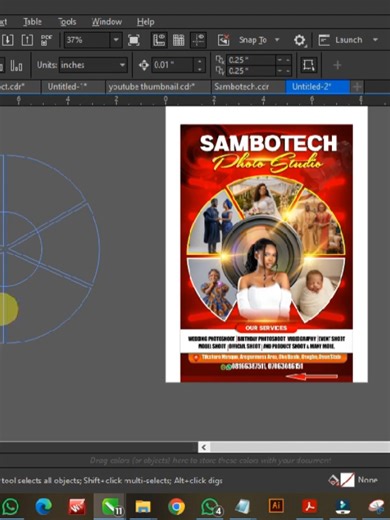Click the Quick customize plus icon
Viewport: 390px width, 520px height.
click(337, 65)
